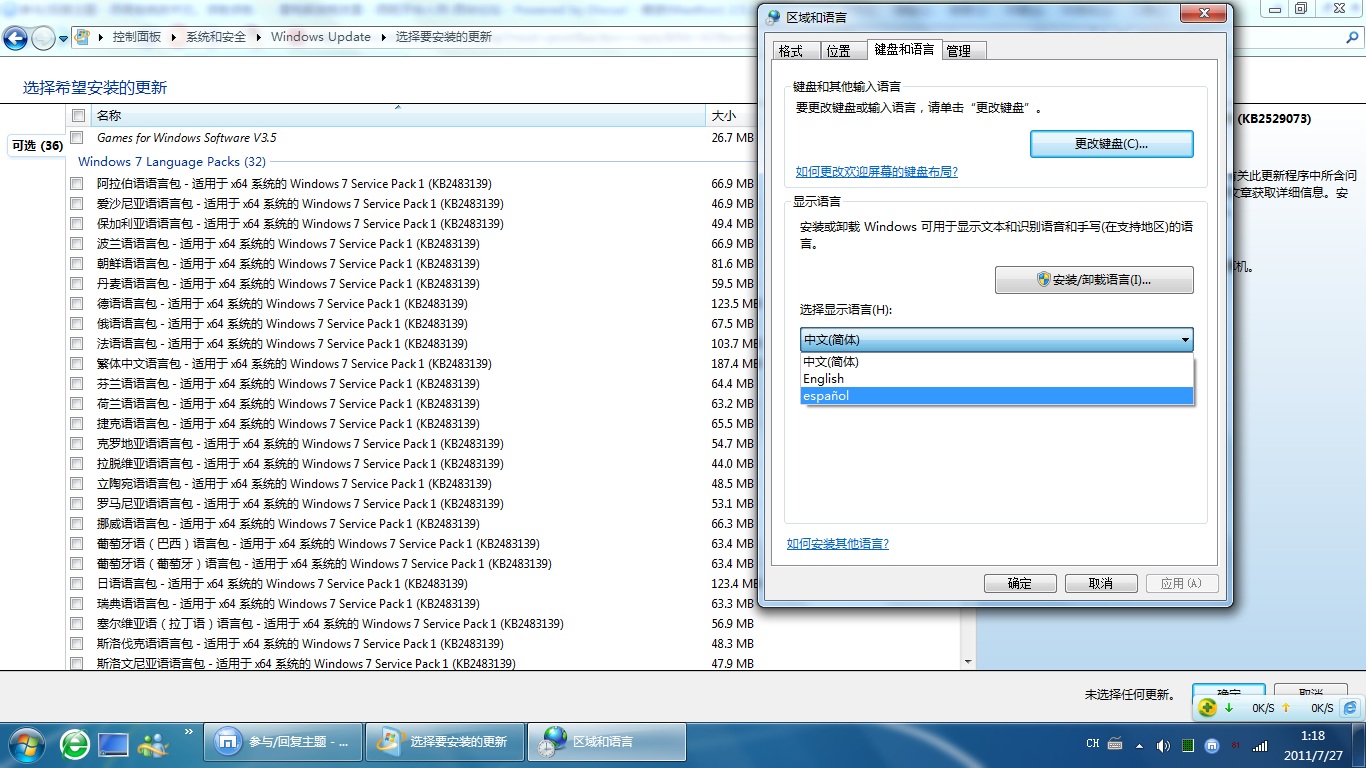This screenshot has height=768, width=1366.
Task: Click the Show Desktop icon in quick launch
Action: [113, 744]
